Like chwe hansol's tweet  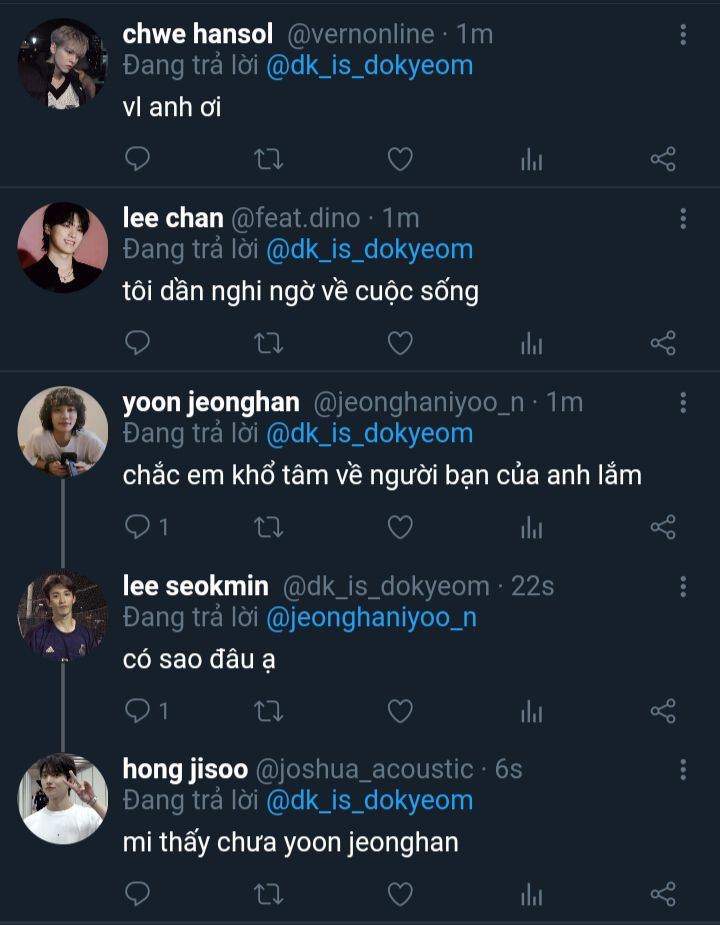[x=400, y=159]
